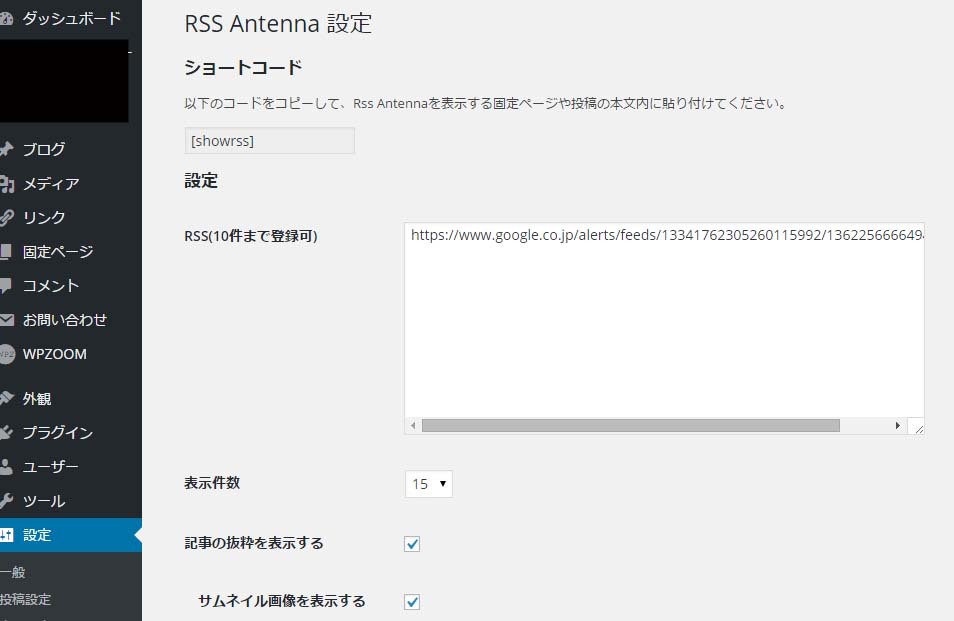Click inside the RSS feed URL textarea
This screenshot has height=621, width=954.
point(664,328)
